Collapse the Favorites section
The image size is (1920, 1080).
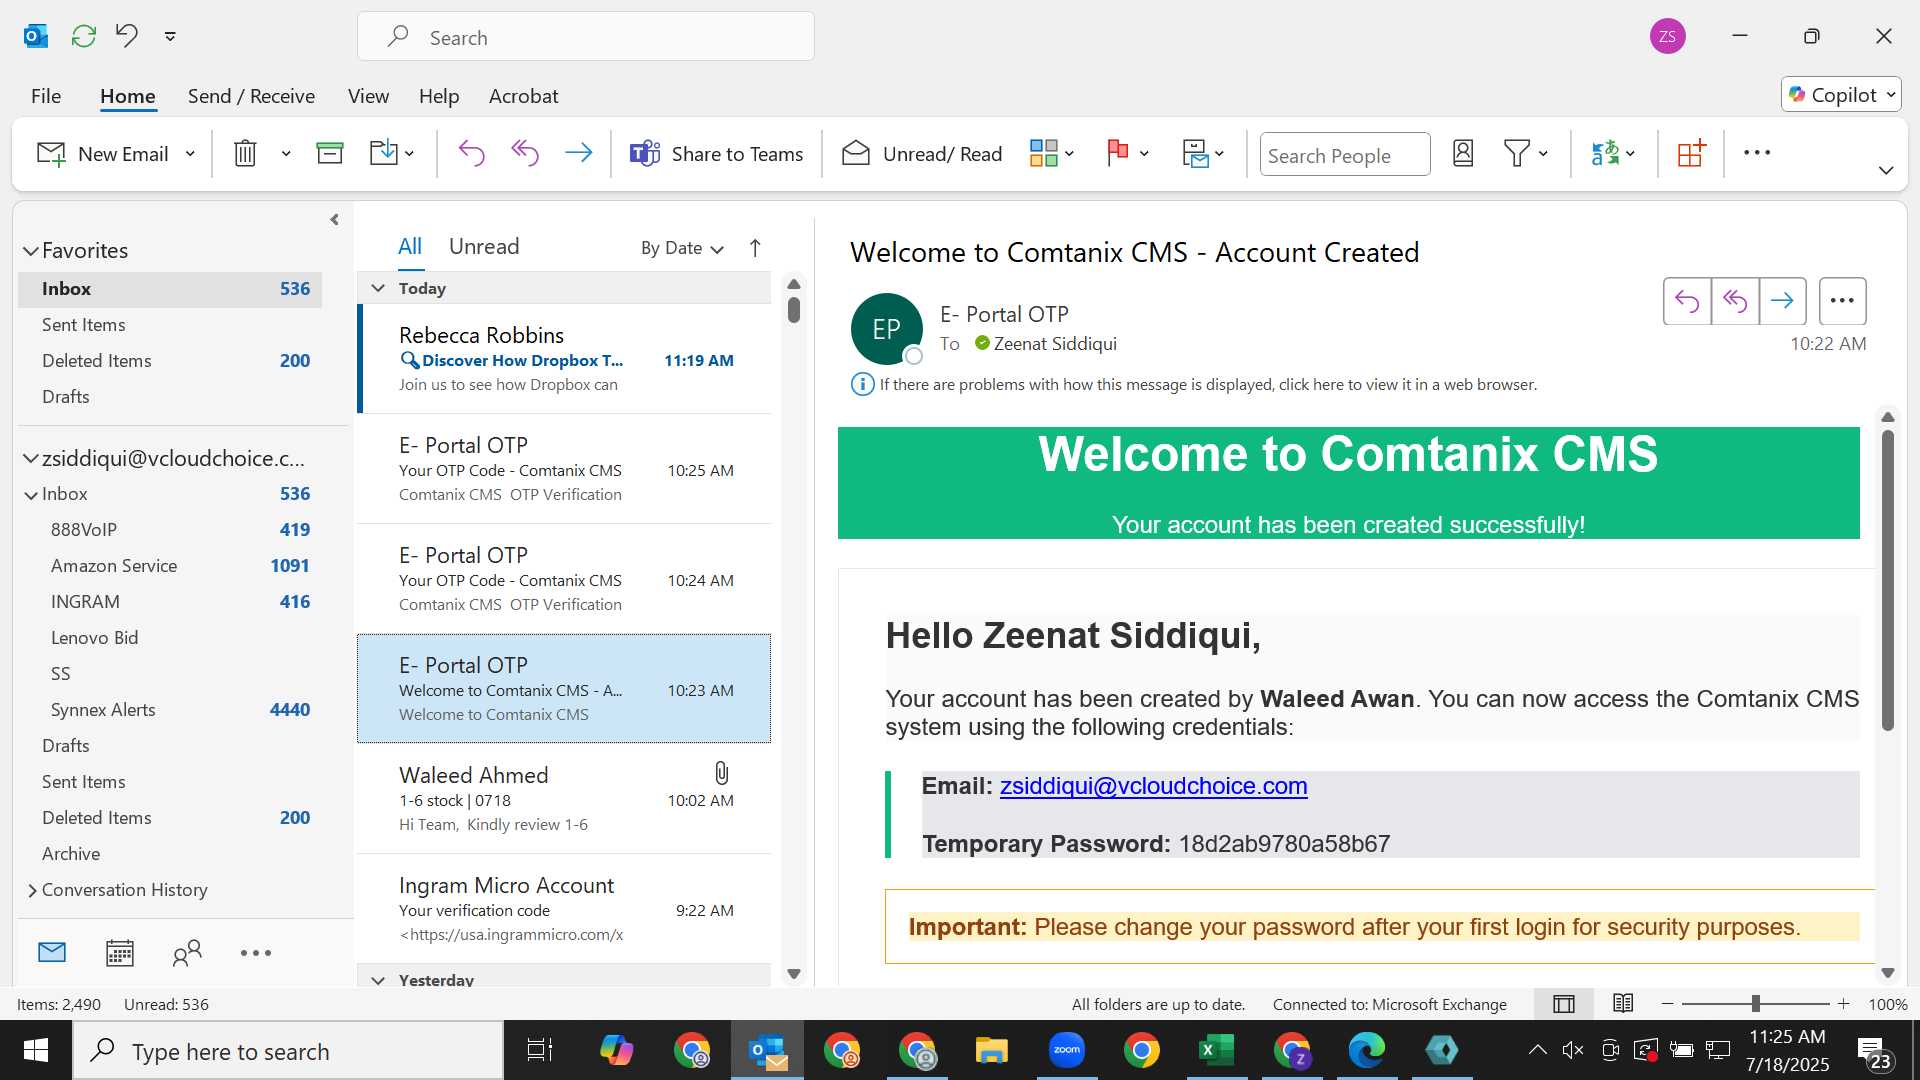click(31, 251)
